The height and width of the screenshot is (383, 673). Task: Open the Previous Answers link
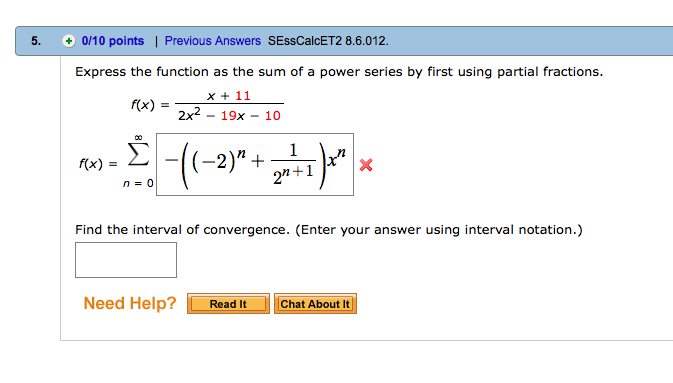(212, 41)
